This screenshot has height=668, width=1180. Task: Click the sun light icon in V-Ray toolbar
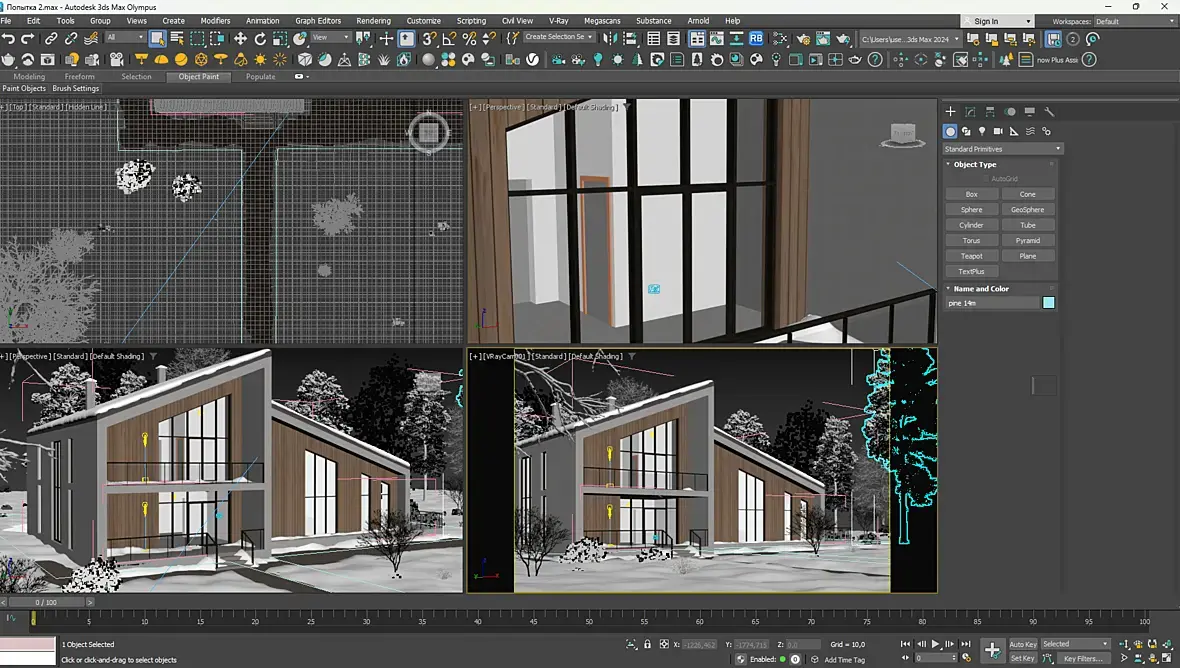tap(260, 59)
